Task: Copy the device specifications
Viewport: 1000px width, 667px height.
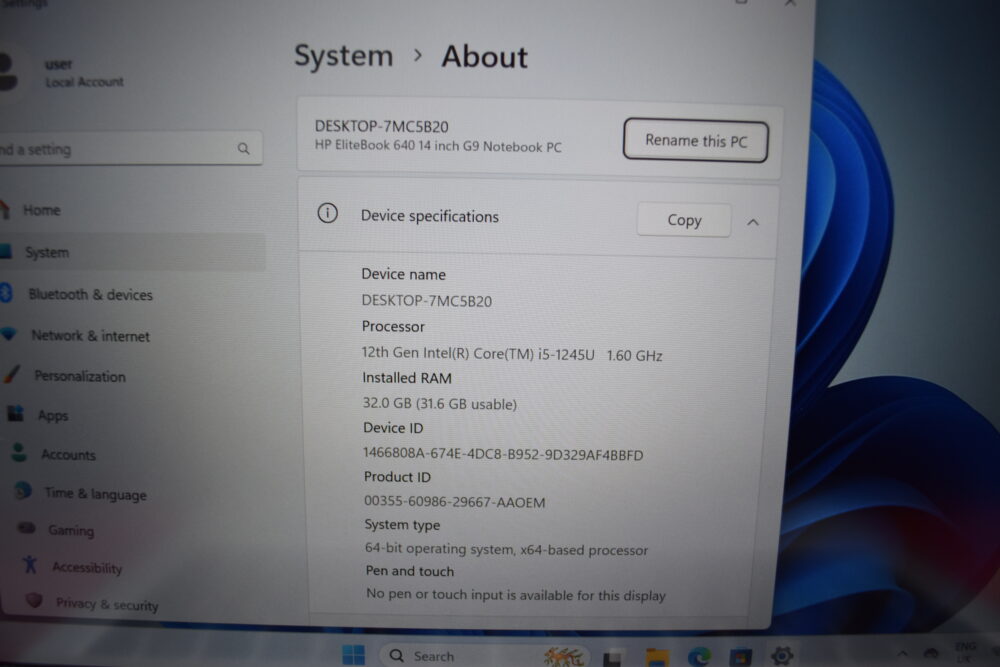Action: [x=684, y=220]
